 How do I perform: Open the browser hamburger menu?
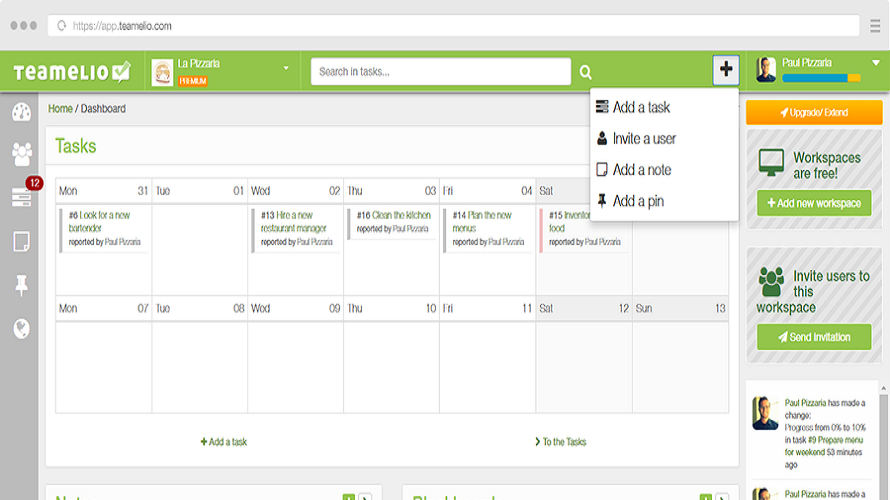click(x=875, y=26)
